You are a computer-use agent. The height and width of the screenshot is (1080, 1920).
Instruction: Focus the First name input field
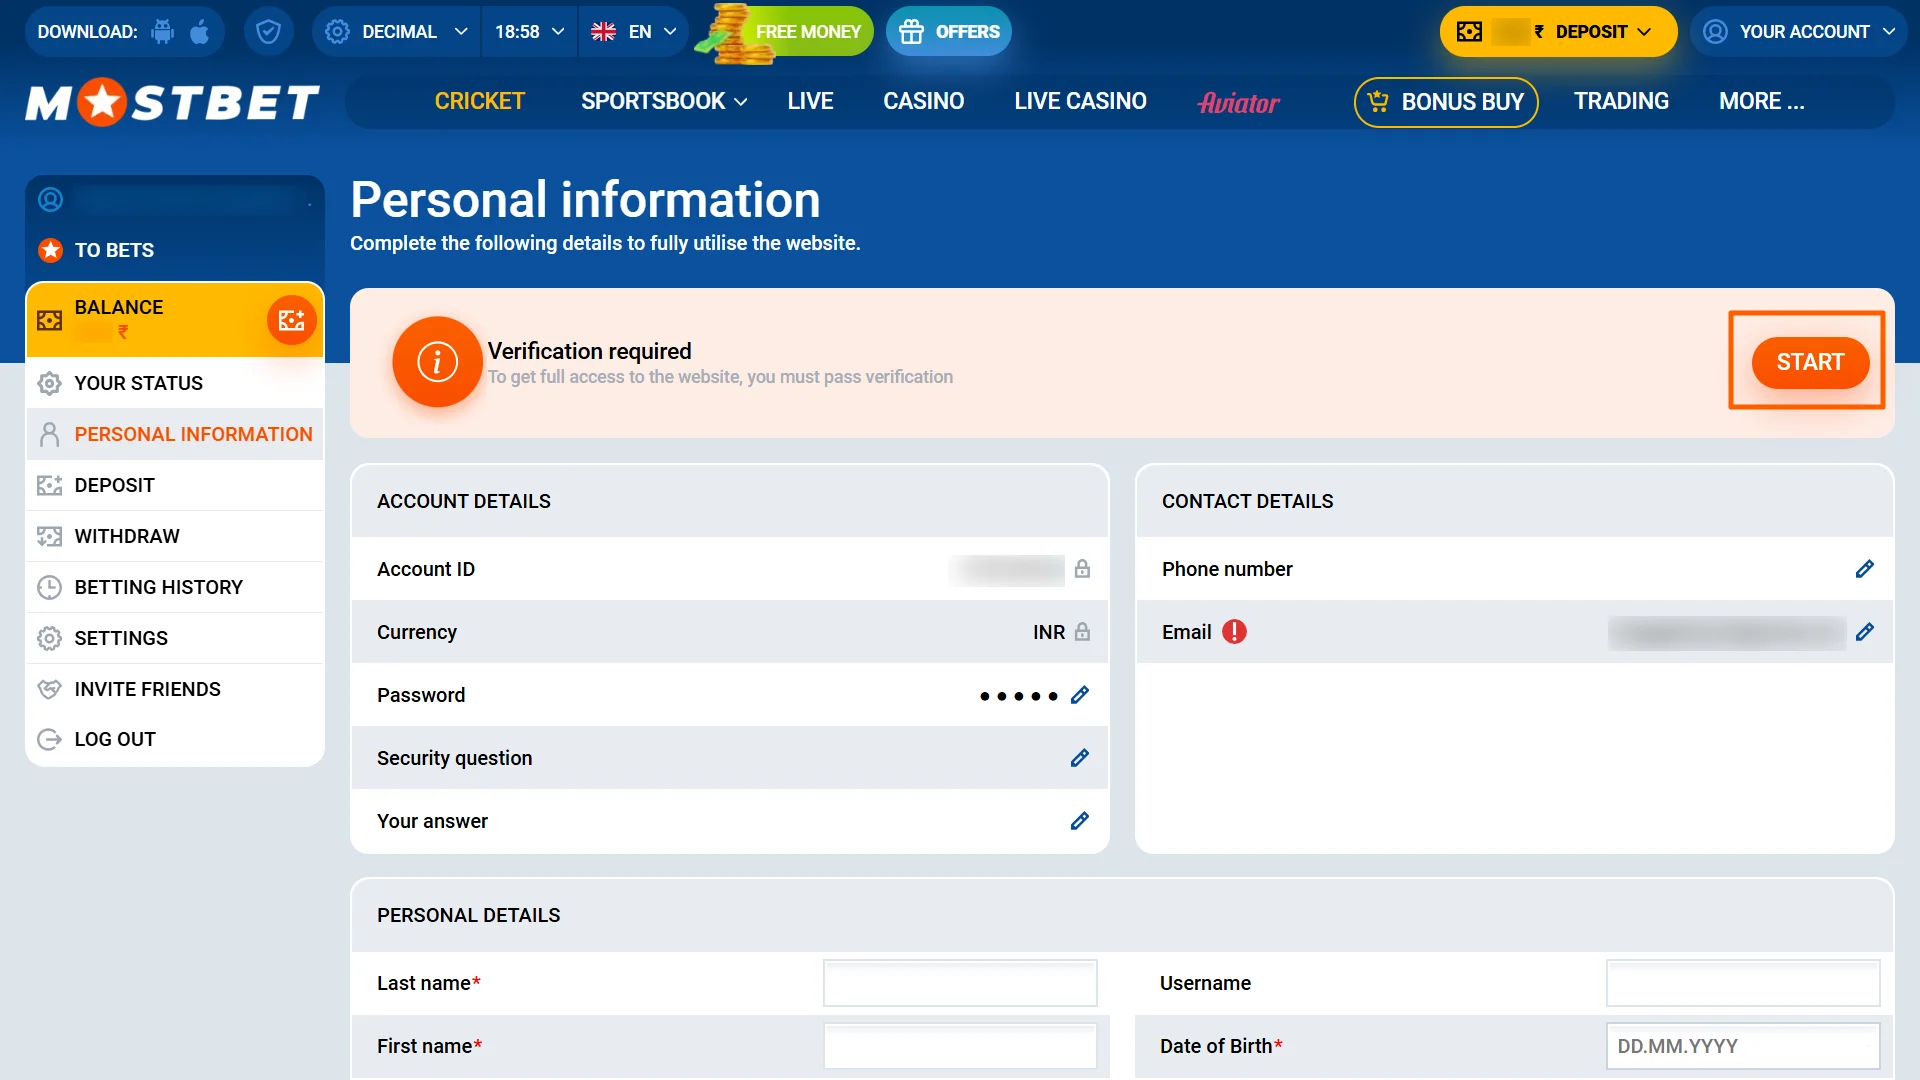click(960, 1046)
